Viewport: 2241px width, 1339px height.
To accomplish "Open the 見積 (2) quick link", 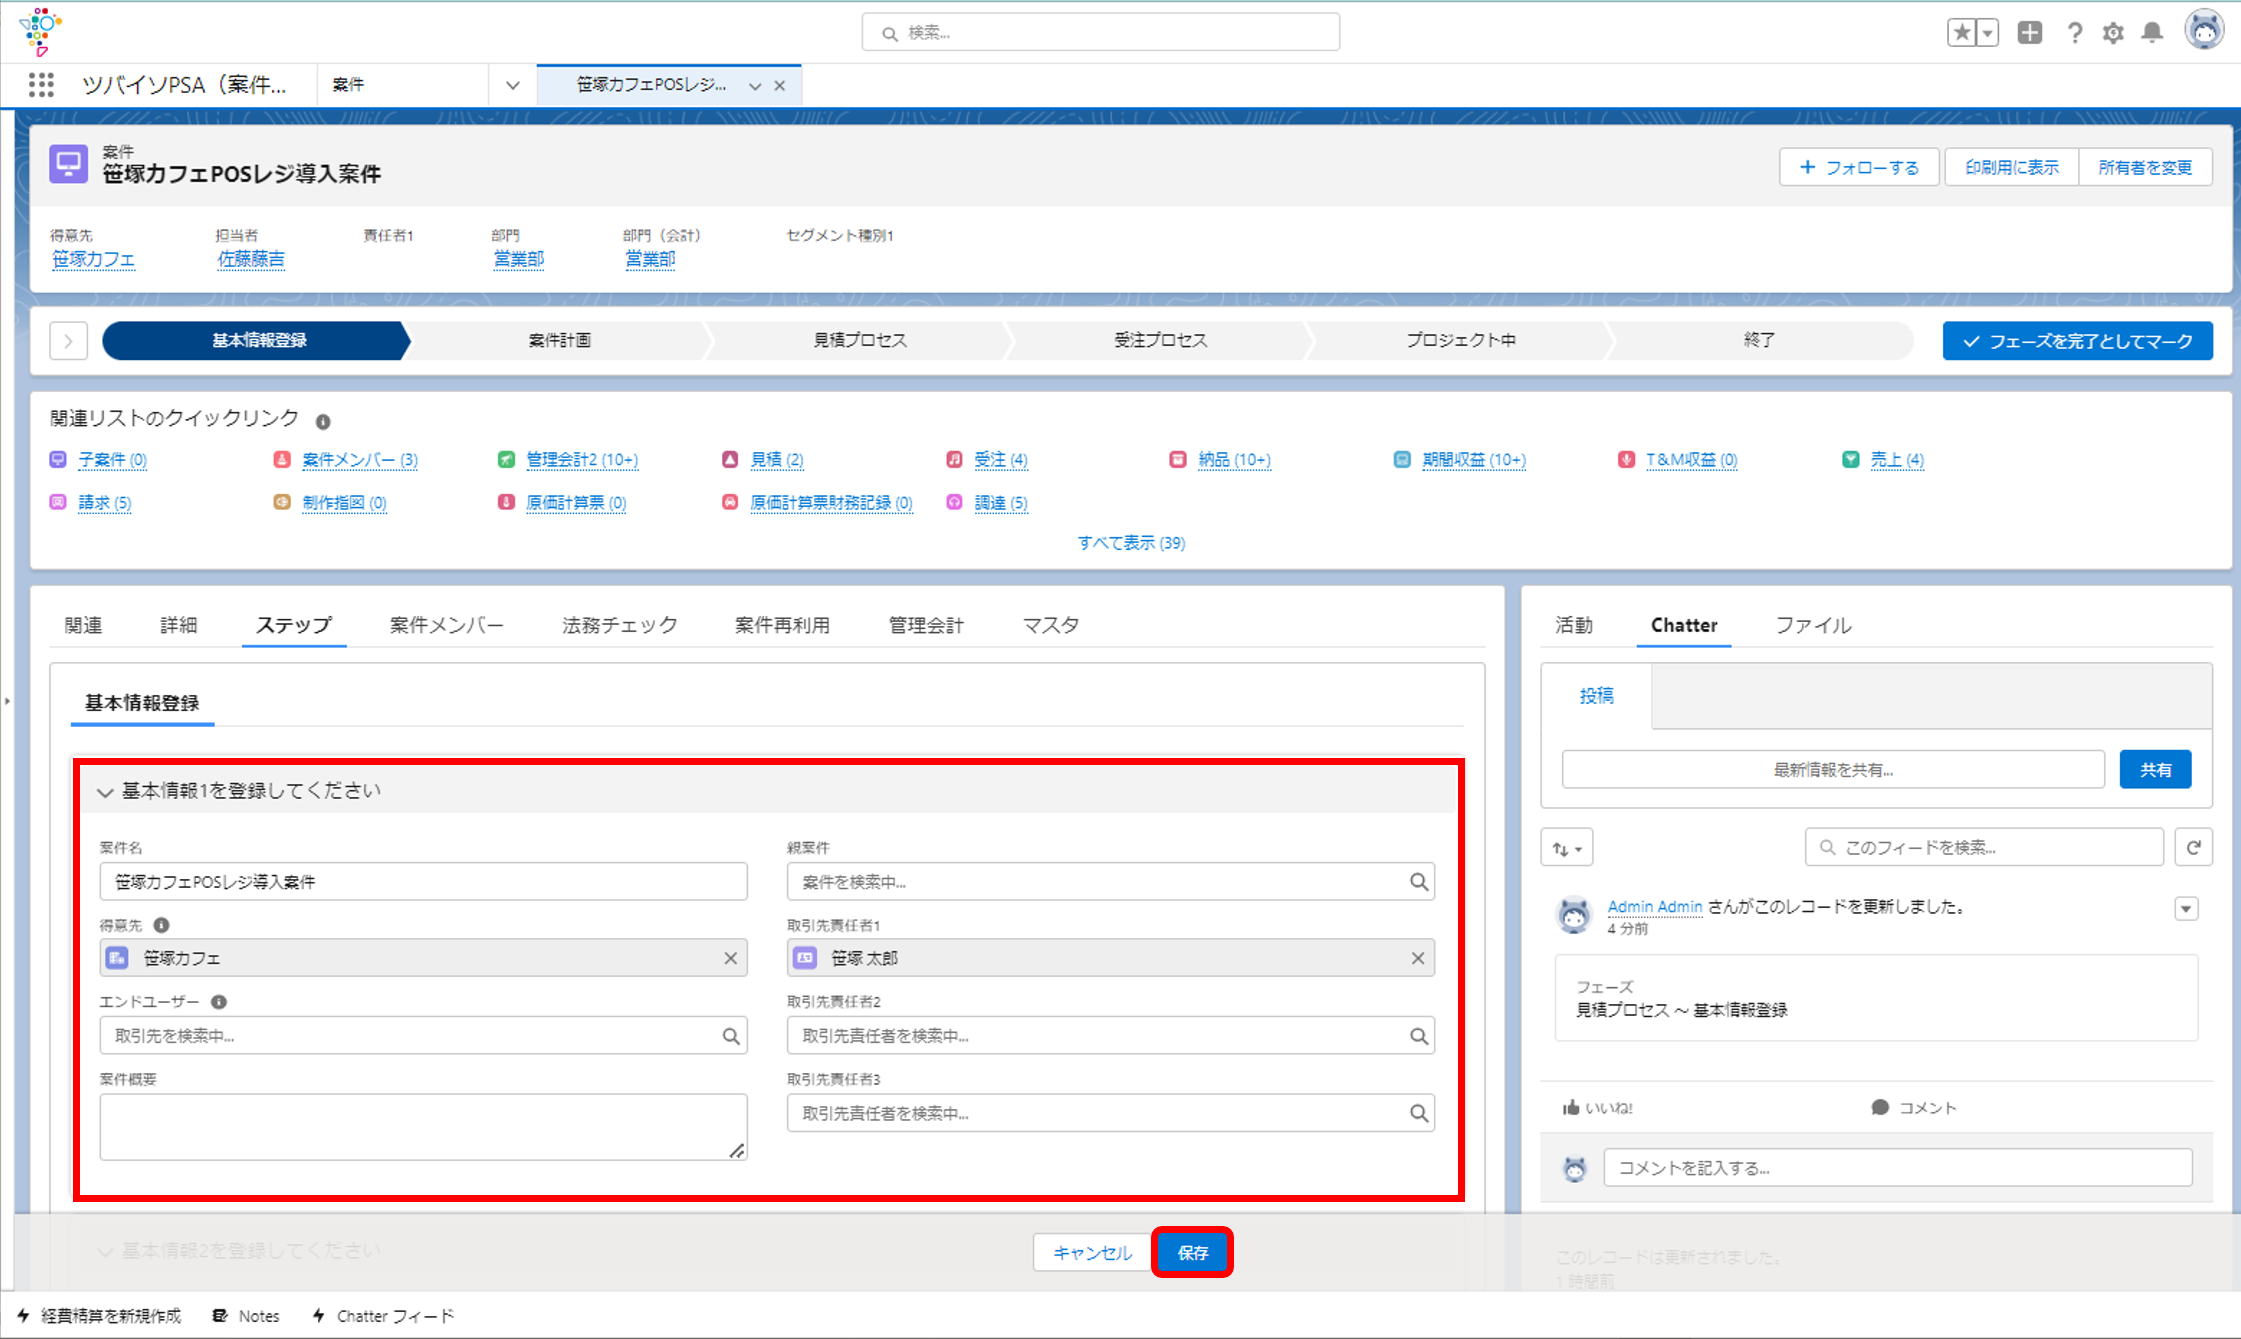I will click(x=777, y=460).
